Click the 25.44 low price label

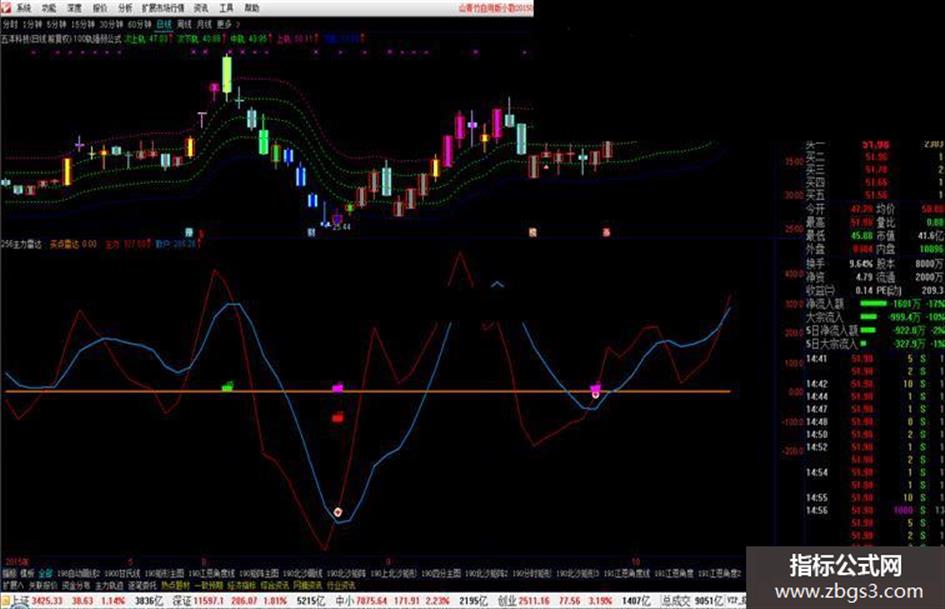click(x=341, y=227)
